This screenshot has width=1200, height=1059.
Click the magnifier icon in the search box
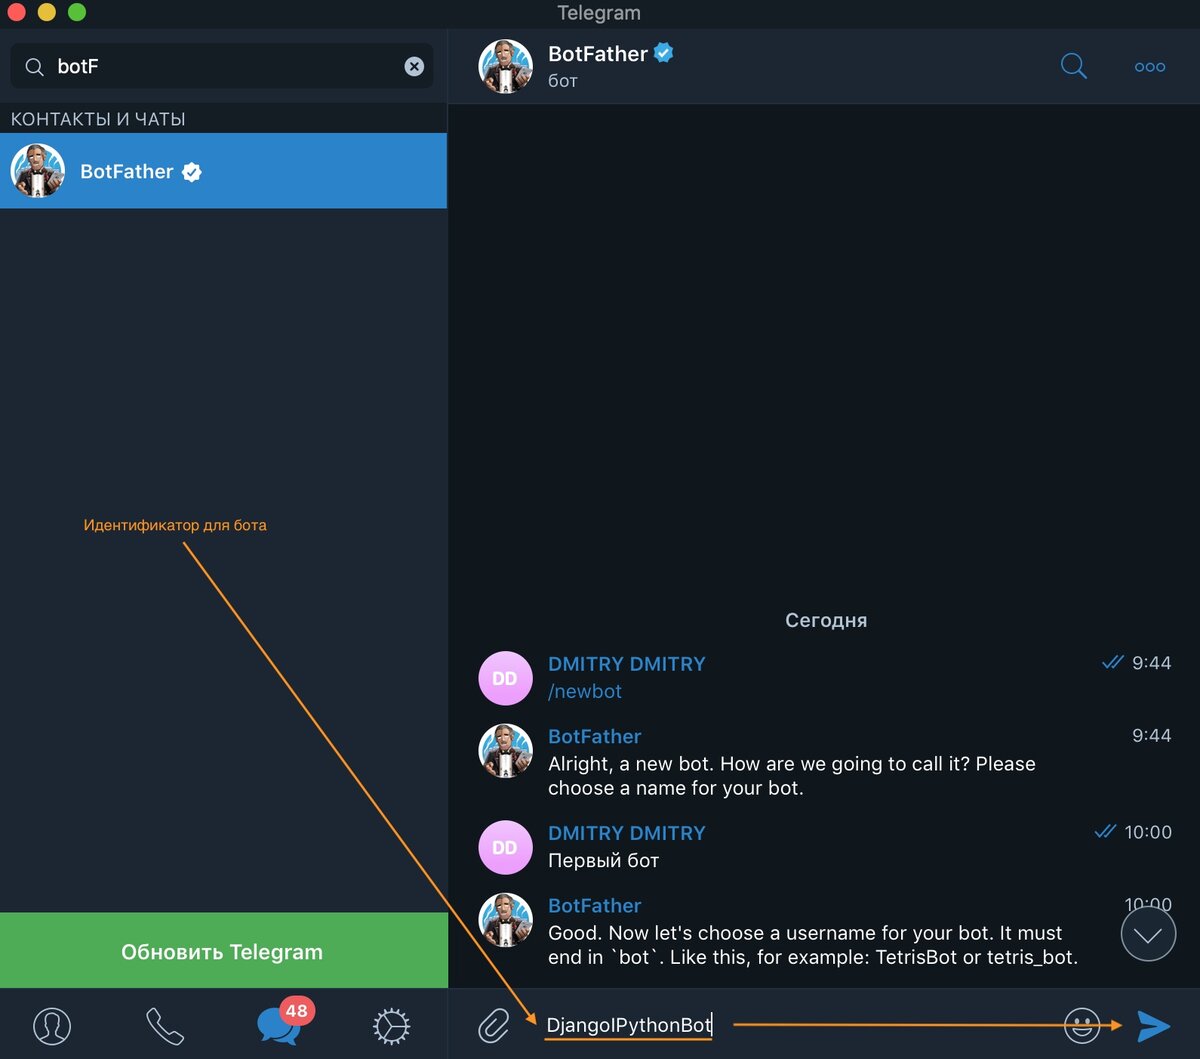click(x=34, y=67)
